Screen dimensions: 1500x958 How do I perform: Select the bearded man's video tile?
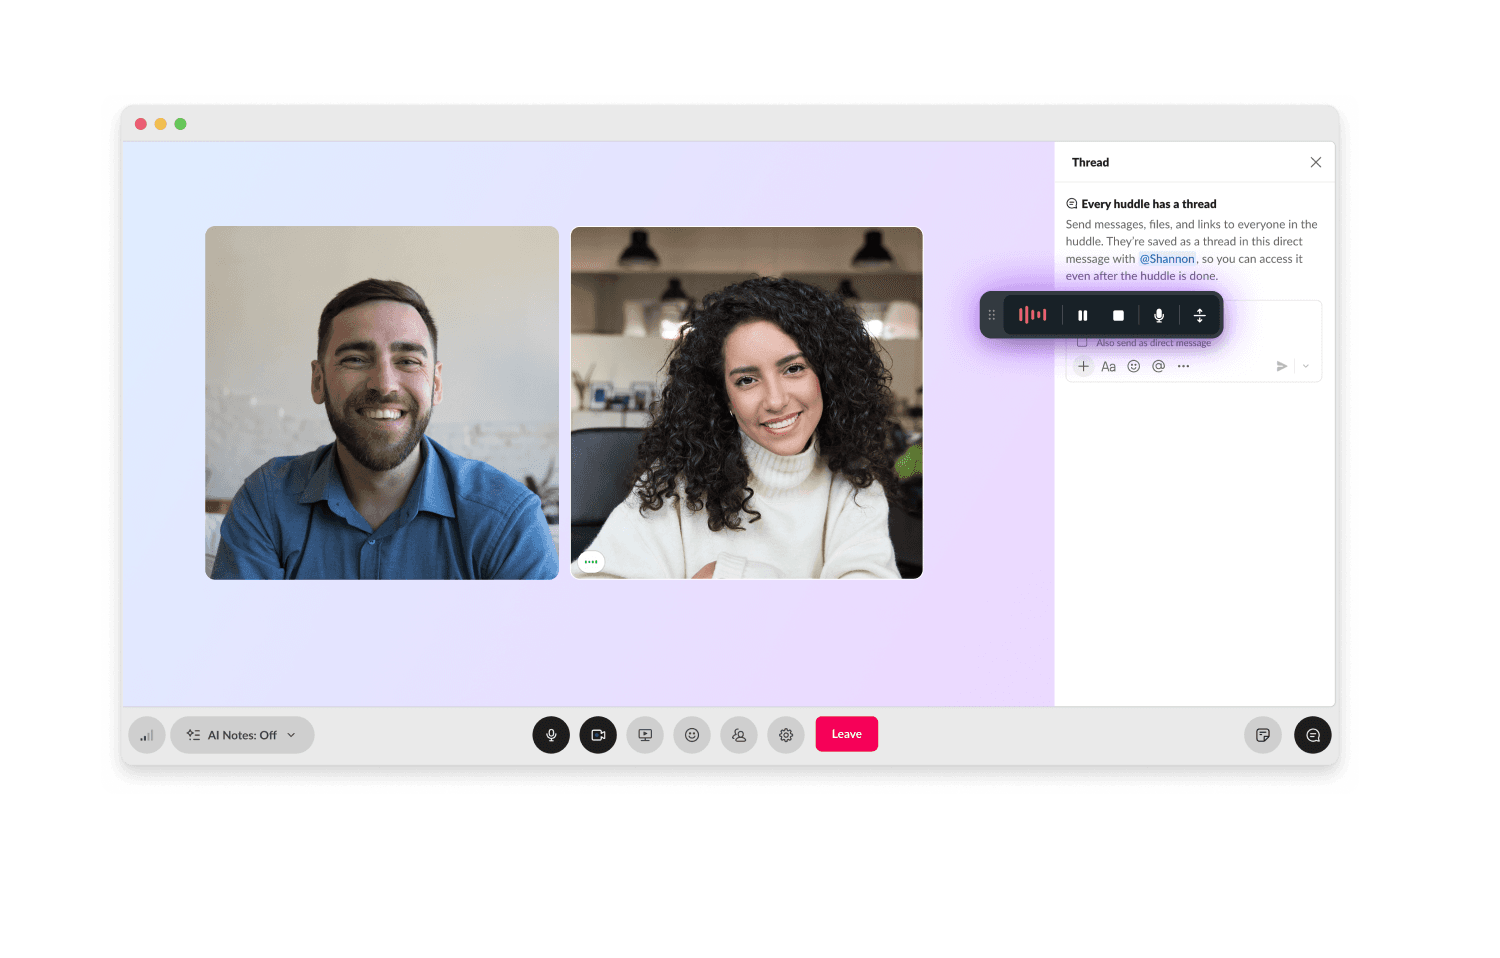click(x=382, y=403)
